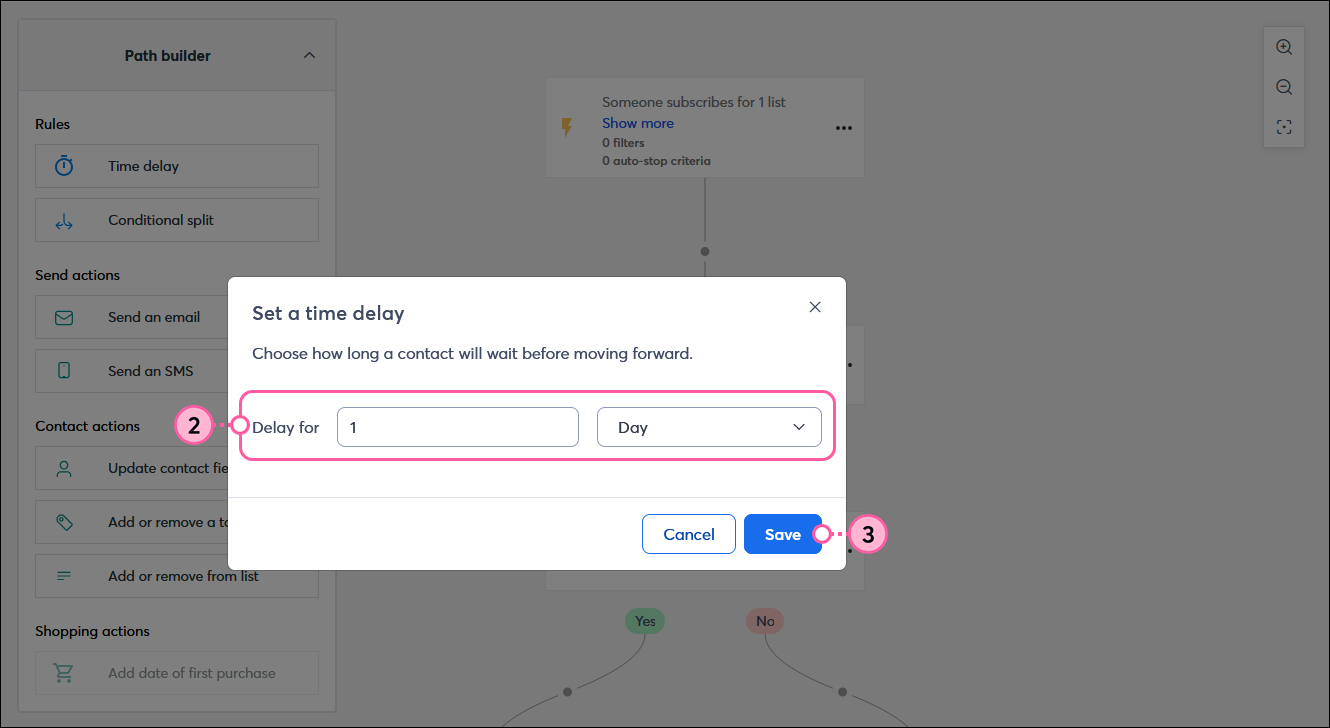Image resolution: width=1330 pixels, height=728 pixels.
Task: Click the shopping cart first purchase icon
Action: 62,672
